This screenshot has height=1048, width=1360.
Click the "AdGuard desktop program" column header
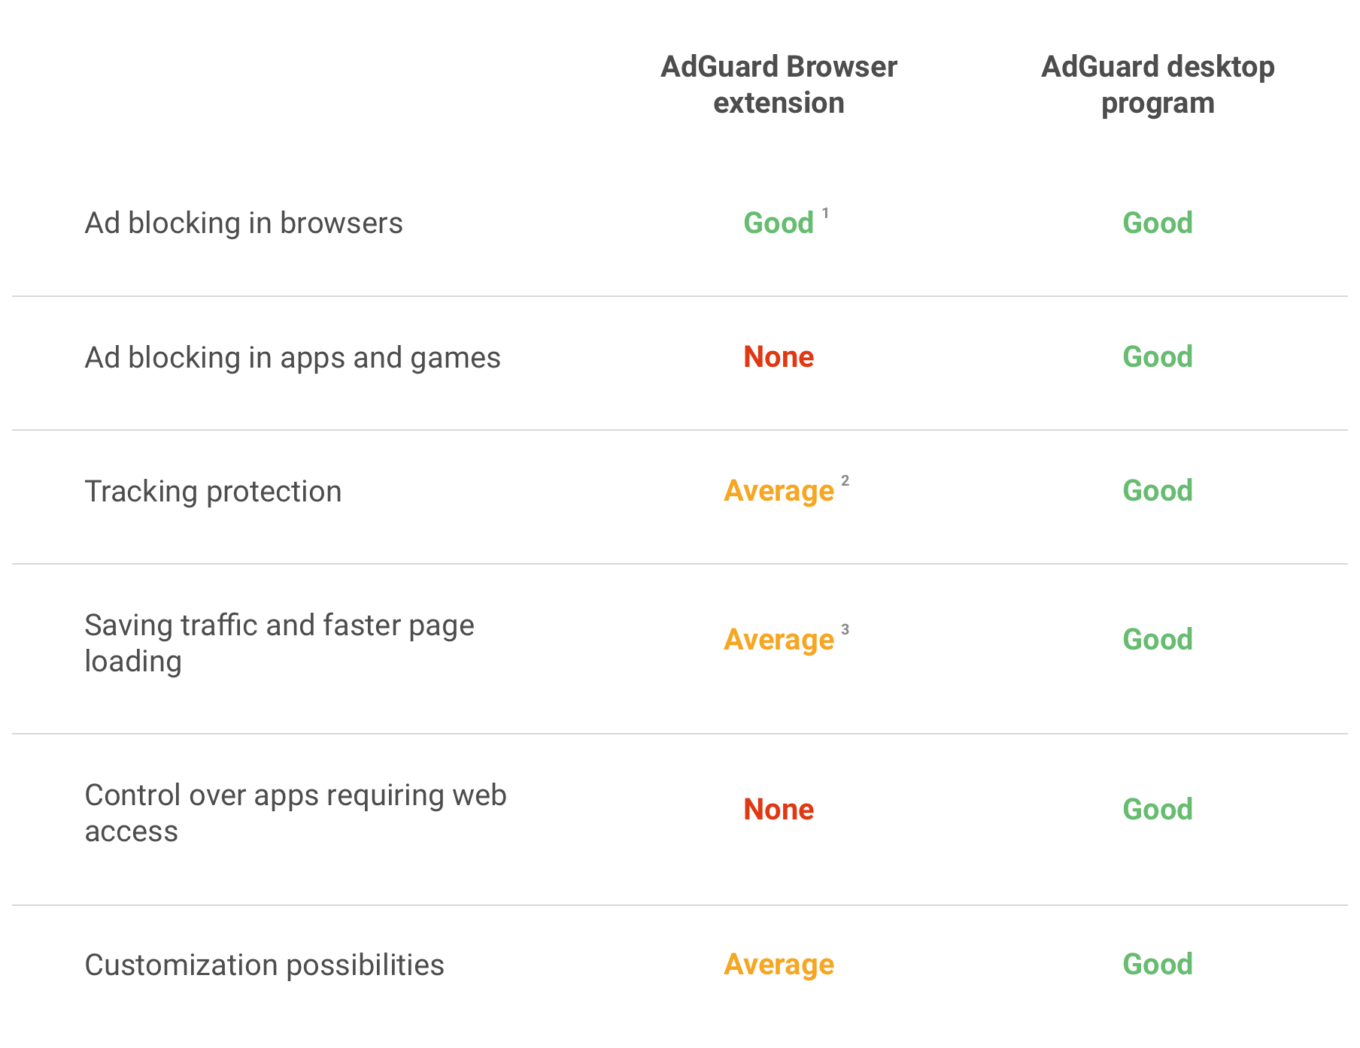pos(1157,85)
